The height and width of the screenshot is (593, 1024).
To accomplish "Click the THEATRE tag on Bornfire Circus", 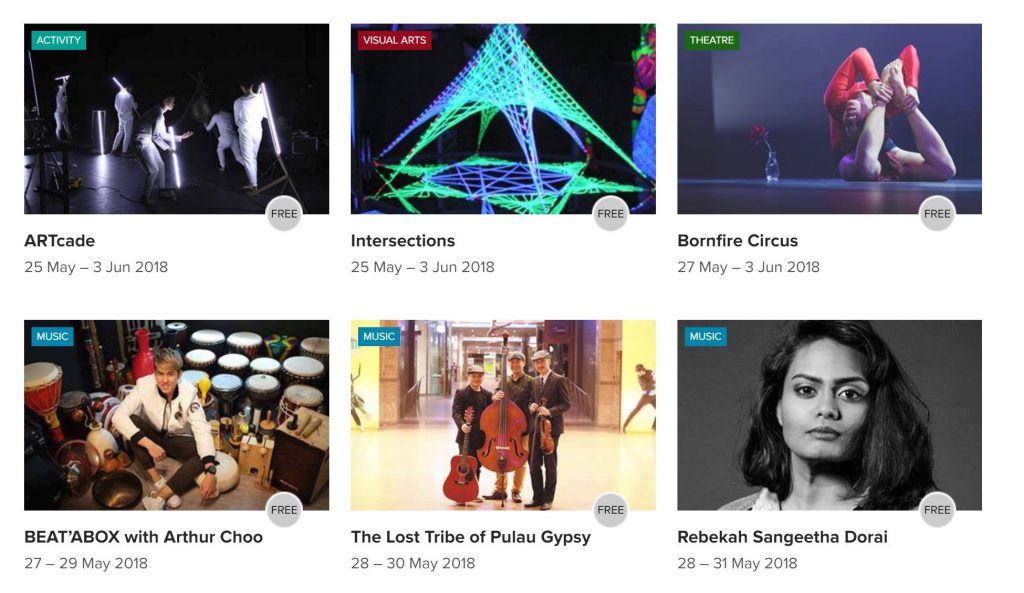I will point(712,40).
